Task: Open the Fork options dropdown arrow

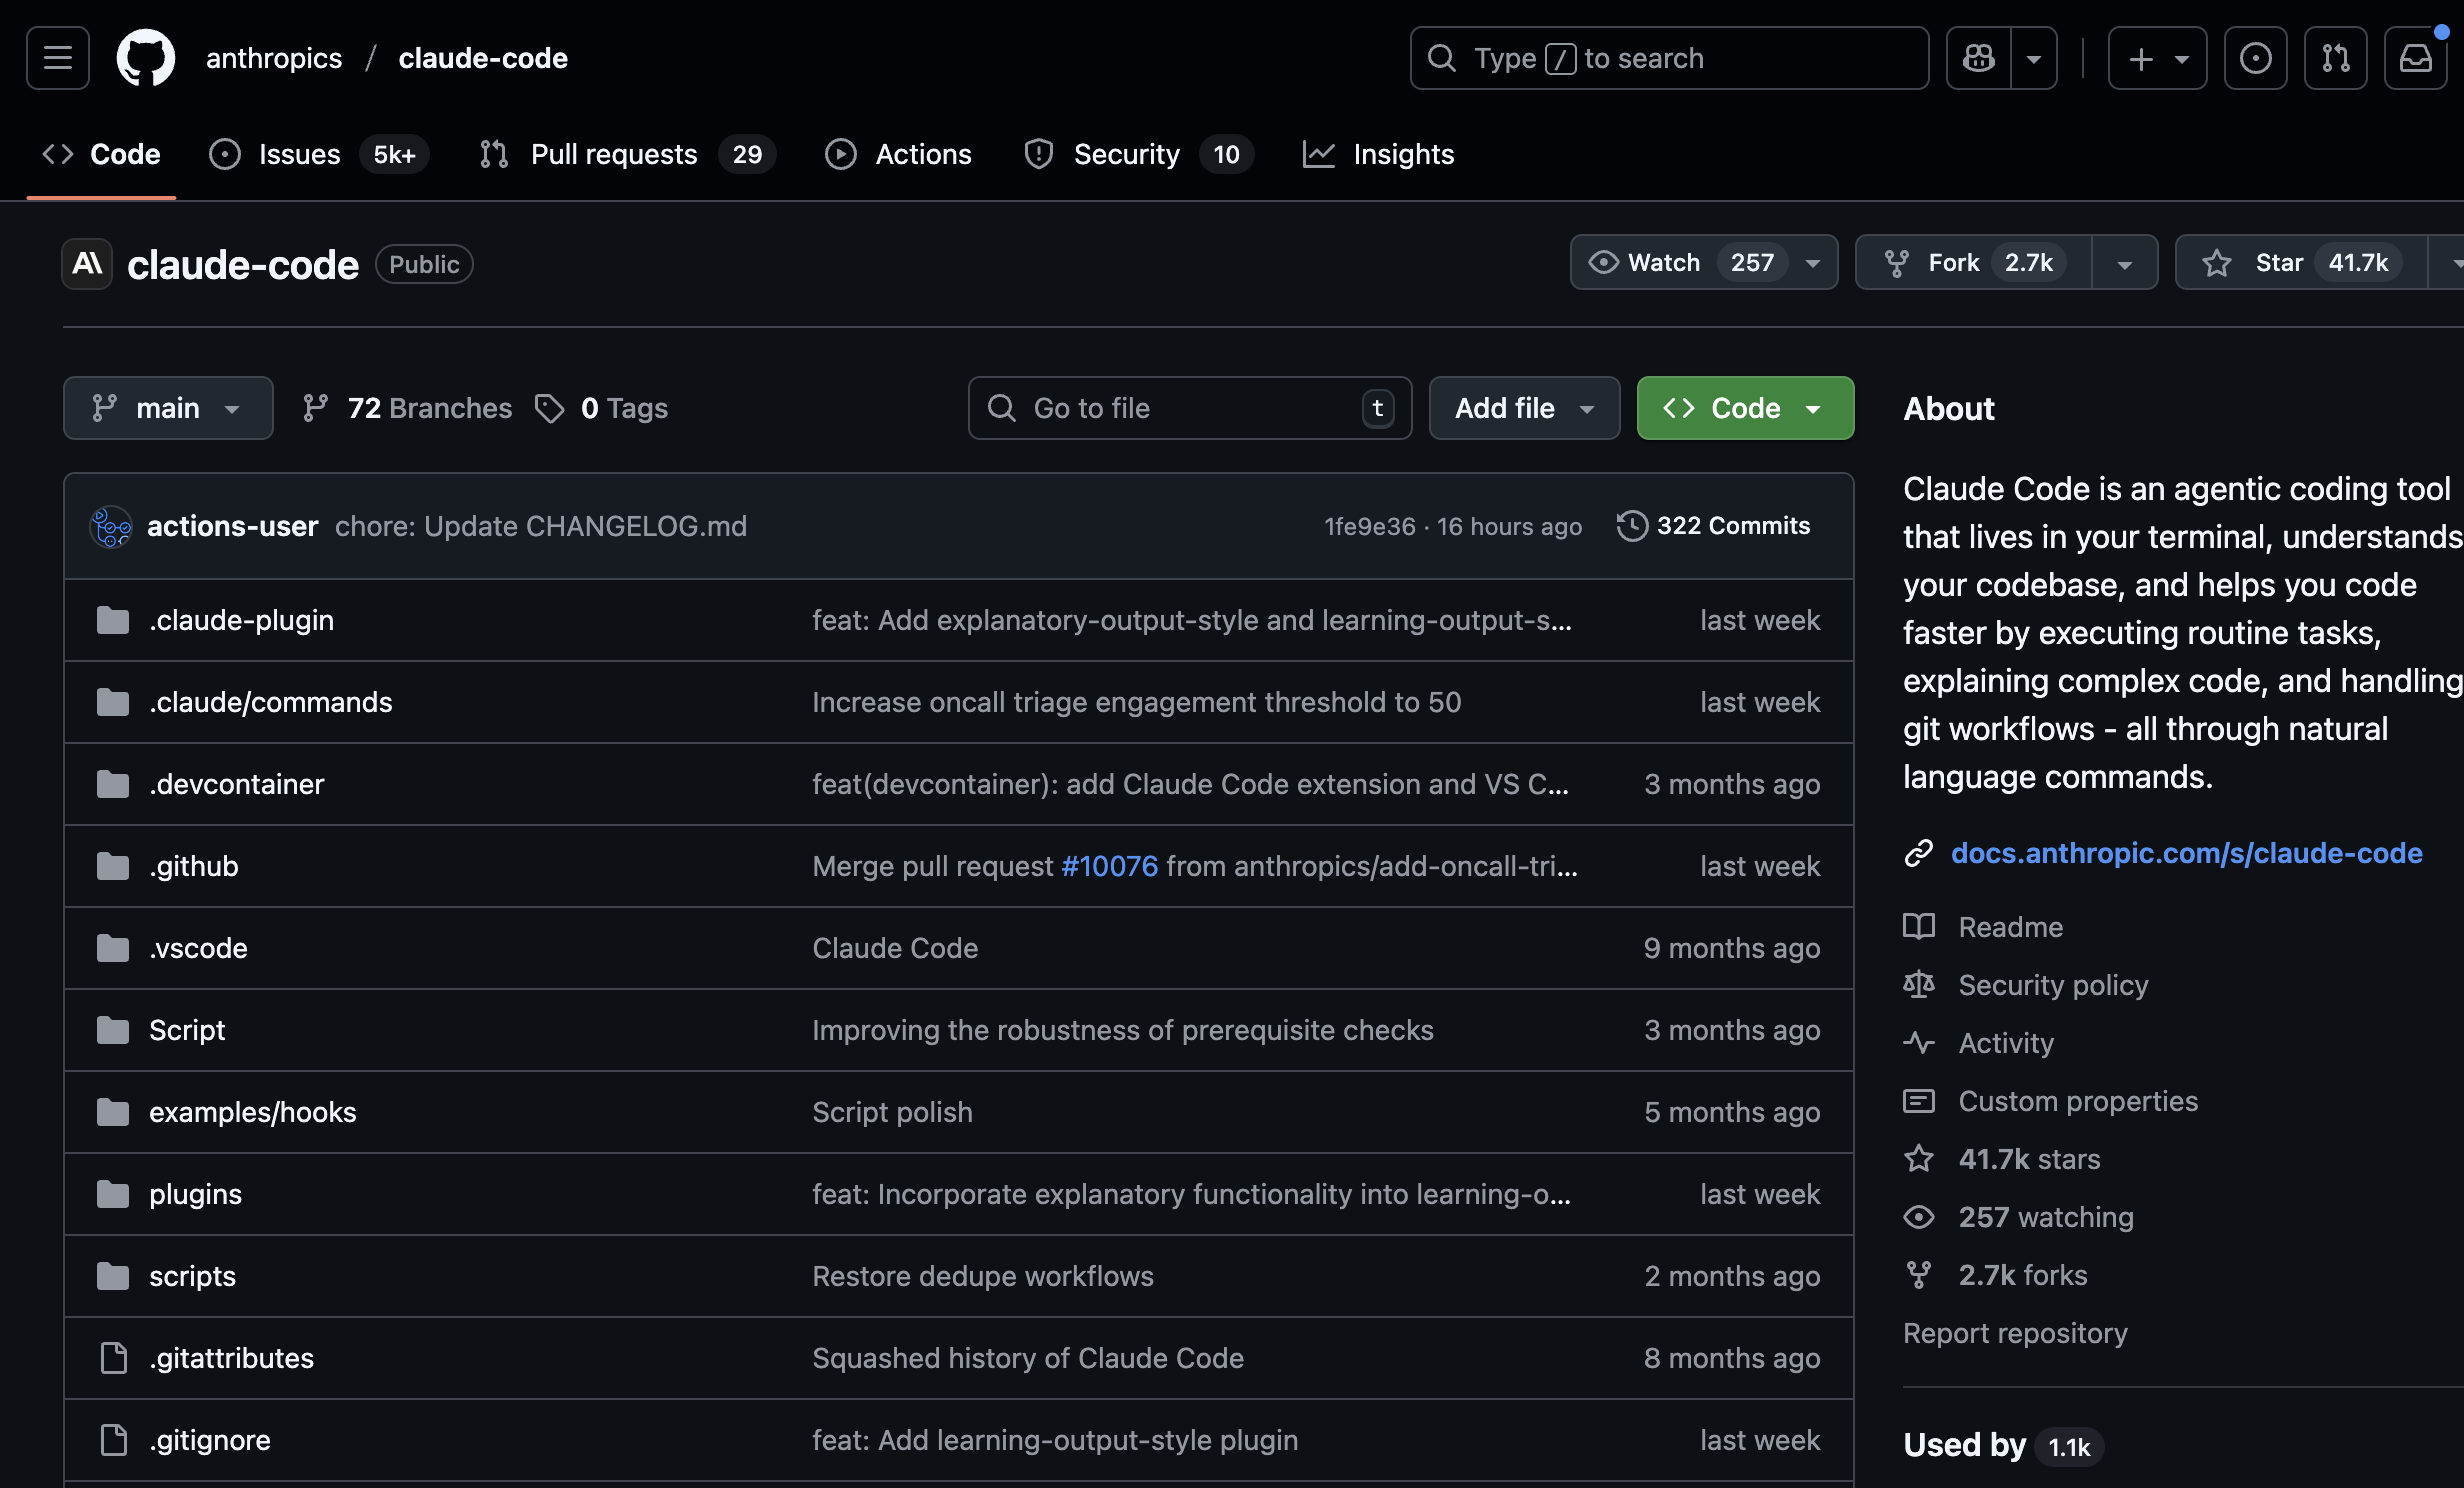Action: (x=2124, y=264)
